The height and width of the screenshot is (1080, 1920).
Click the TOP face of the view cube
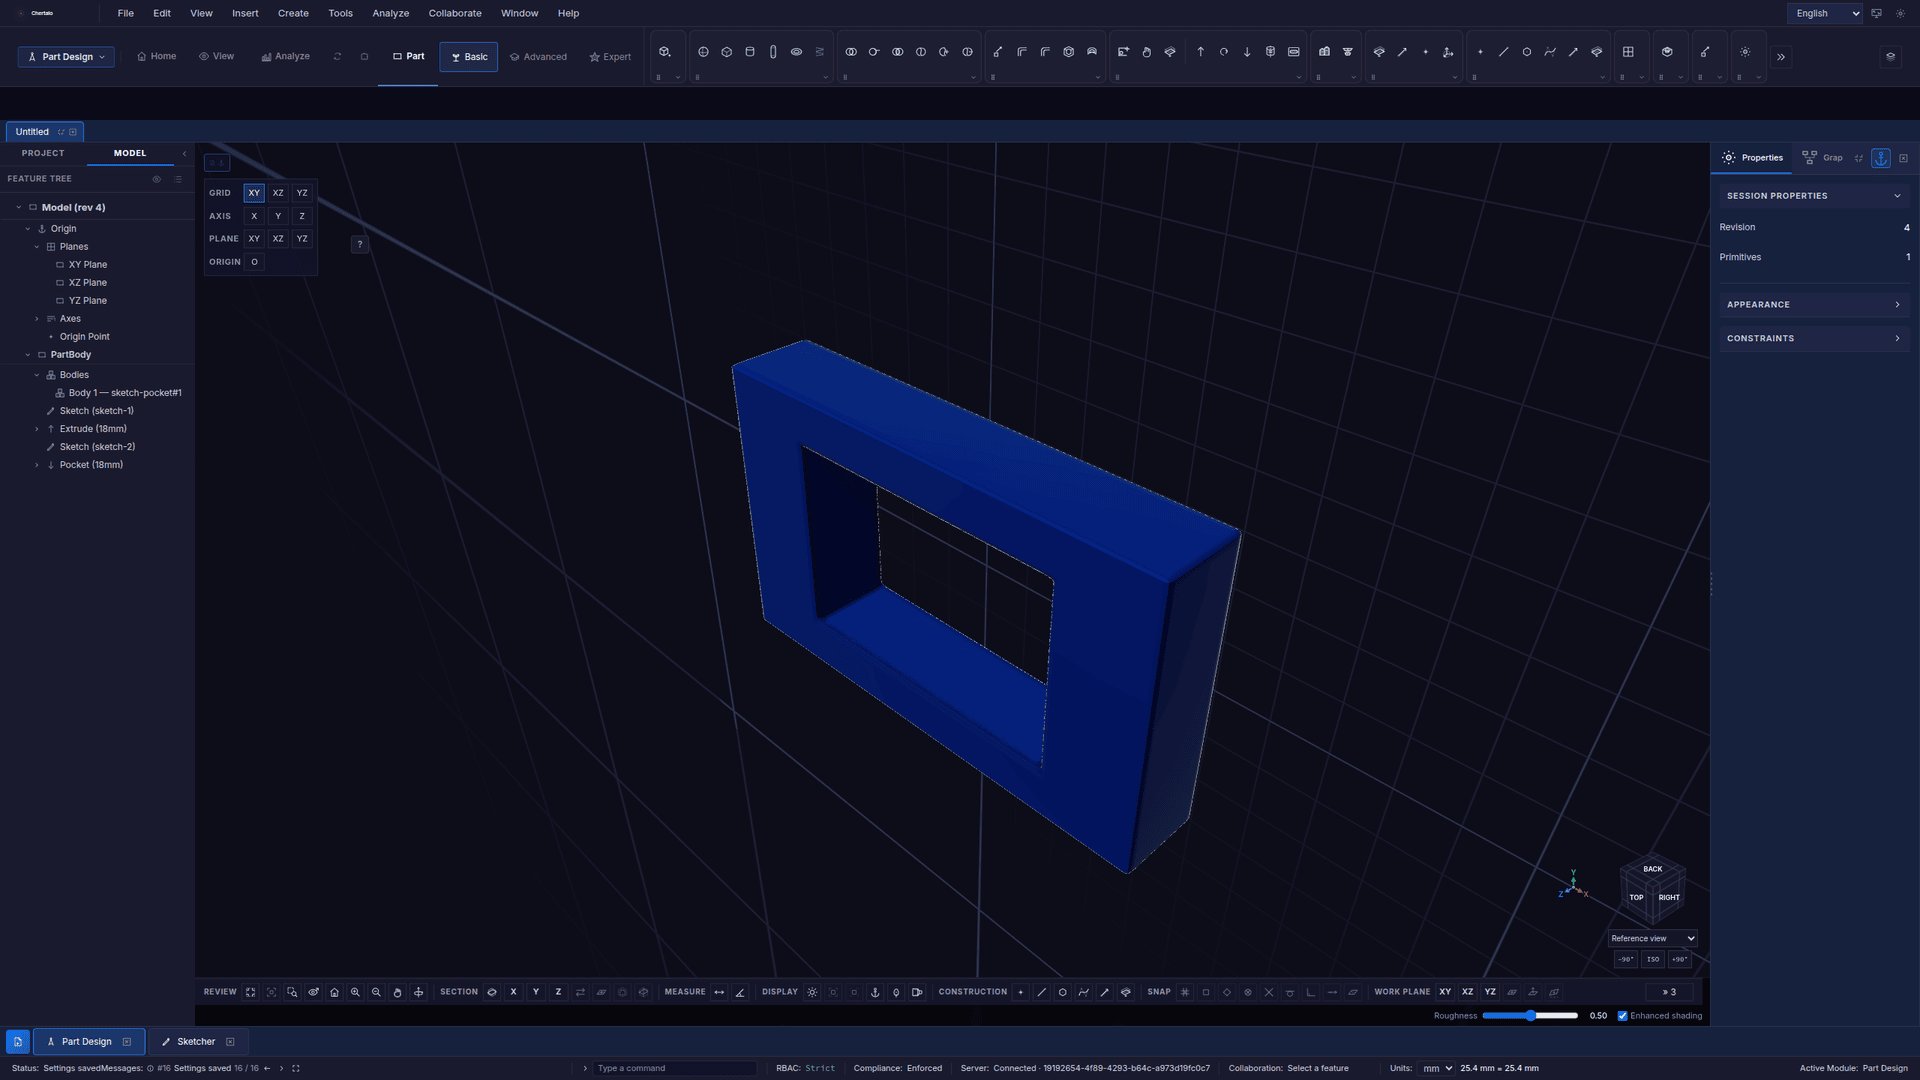click(x=1636, y=898)
